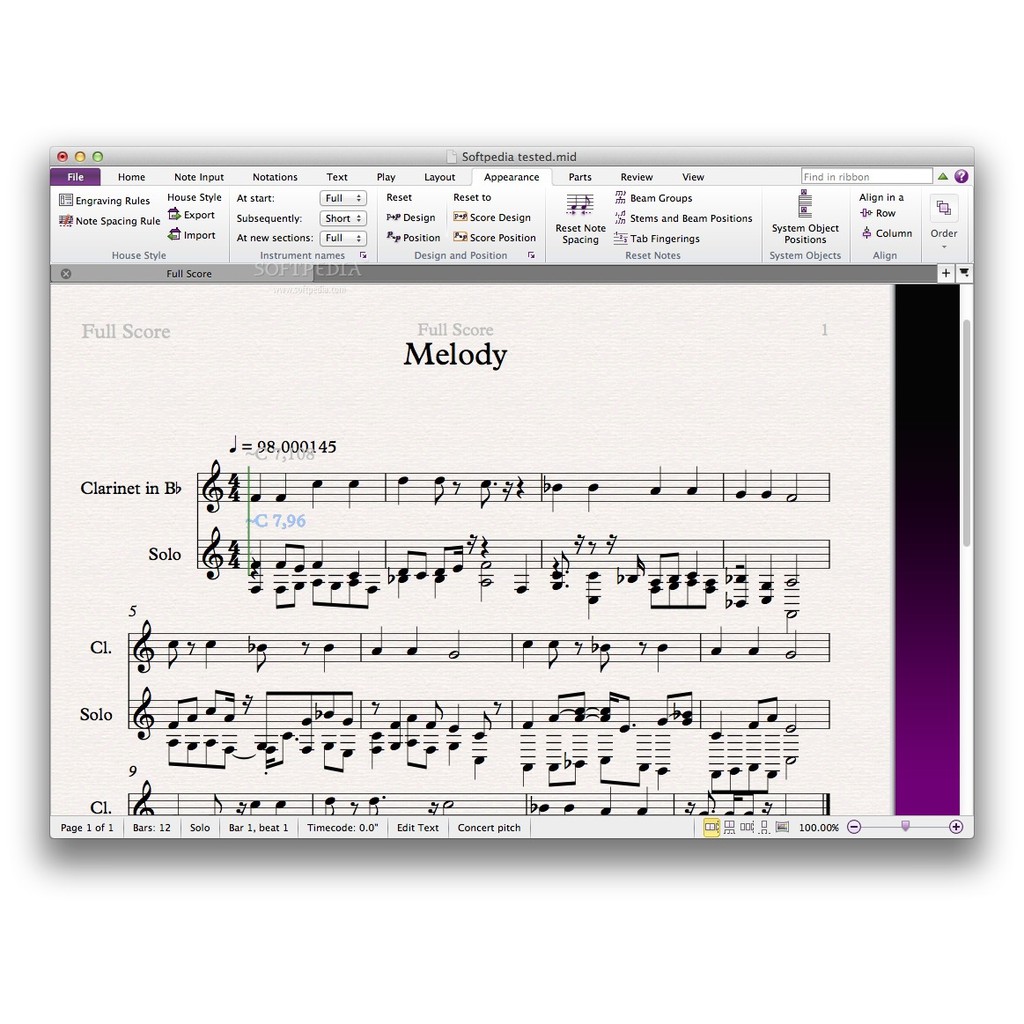Align selected objects in a Column
The image size is (1024, 1024).
886,233
